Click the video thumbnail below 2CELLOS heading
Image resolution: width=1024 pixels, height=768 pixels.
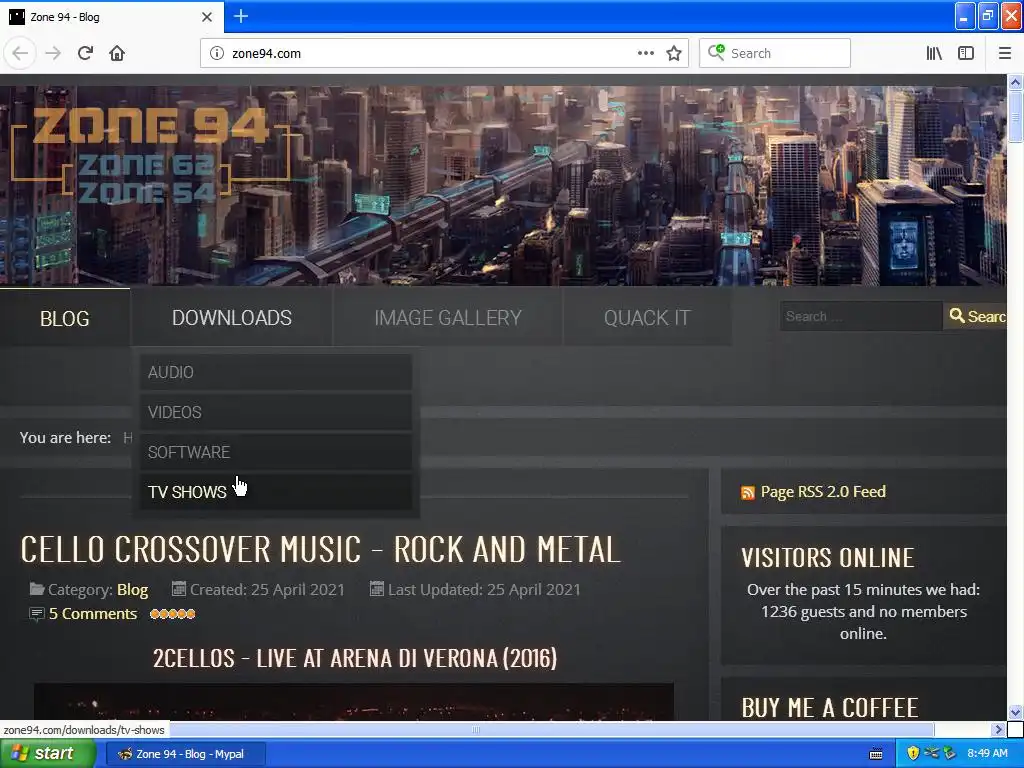click(353, 701)
